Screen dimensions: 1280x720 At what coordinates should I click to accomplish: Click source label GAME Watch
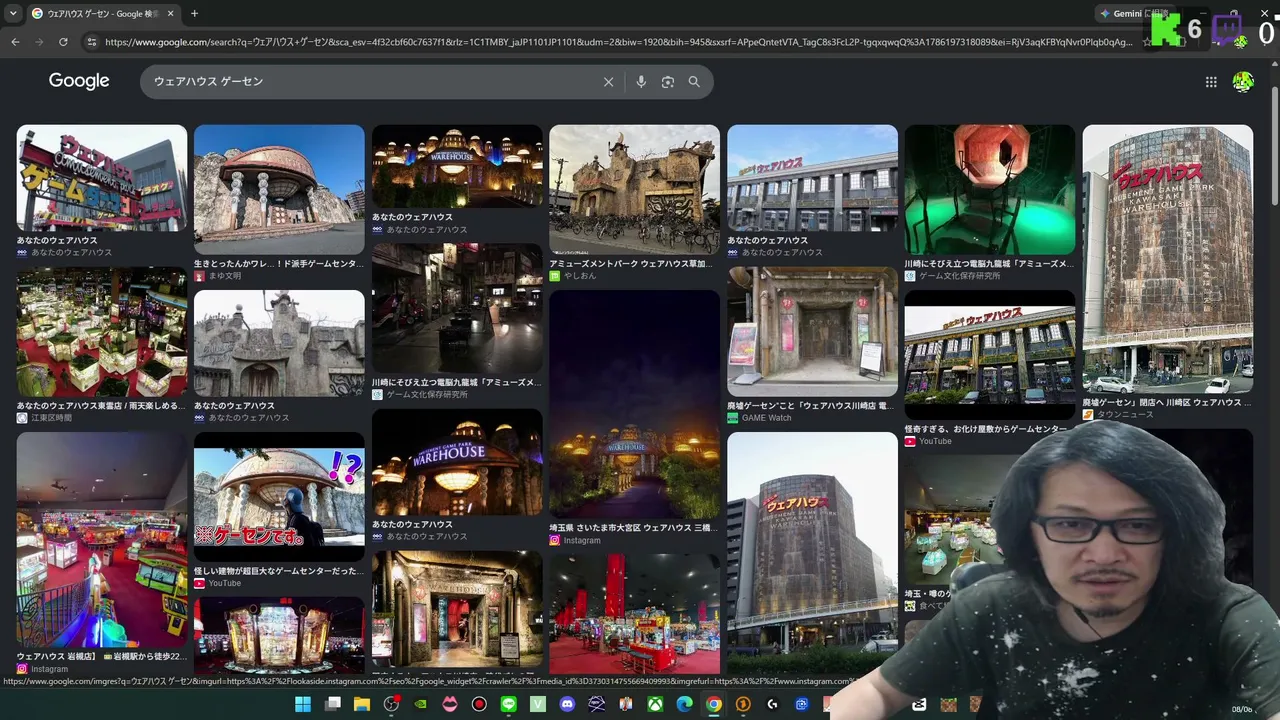tap(766, 418)
